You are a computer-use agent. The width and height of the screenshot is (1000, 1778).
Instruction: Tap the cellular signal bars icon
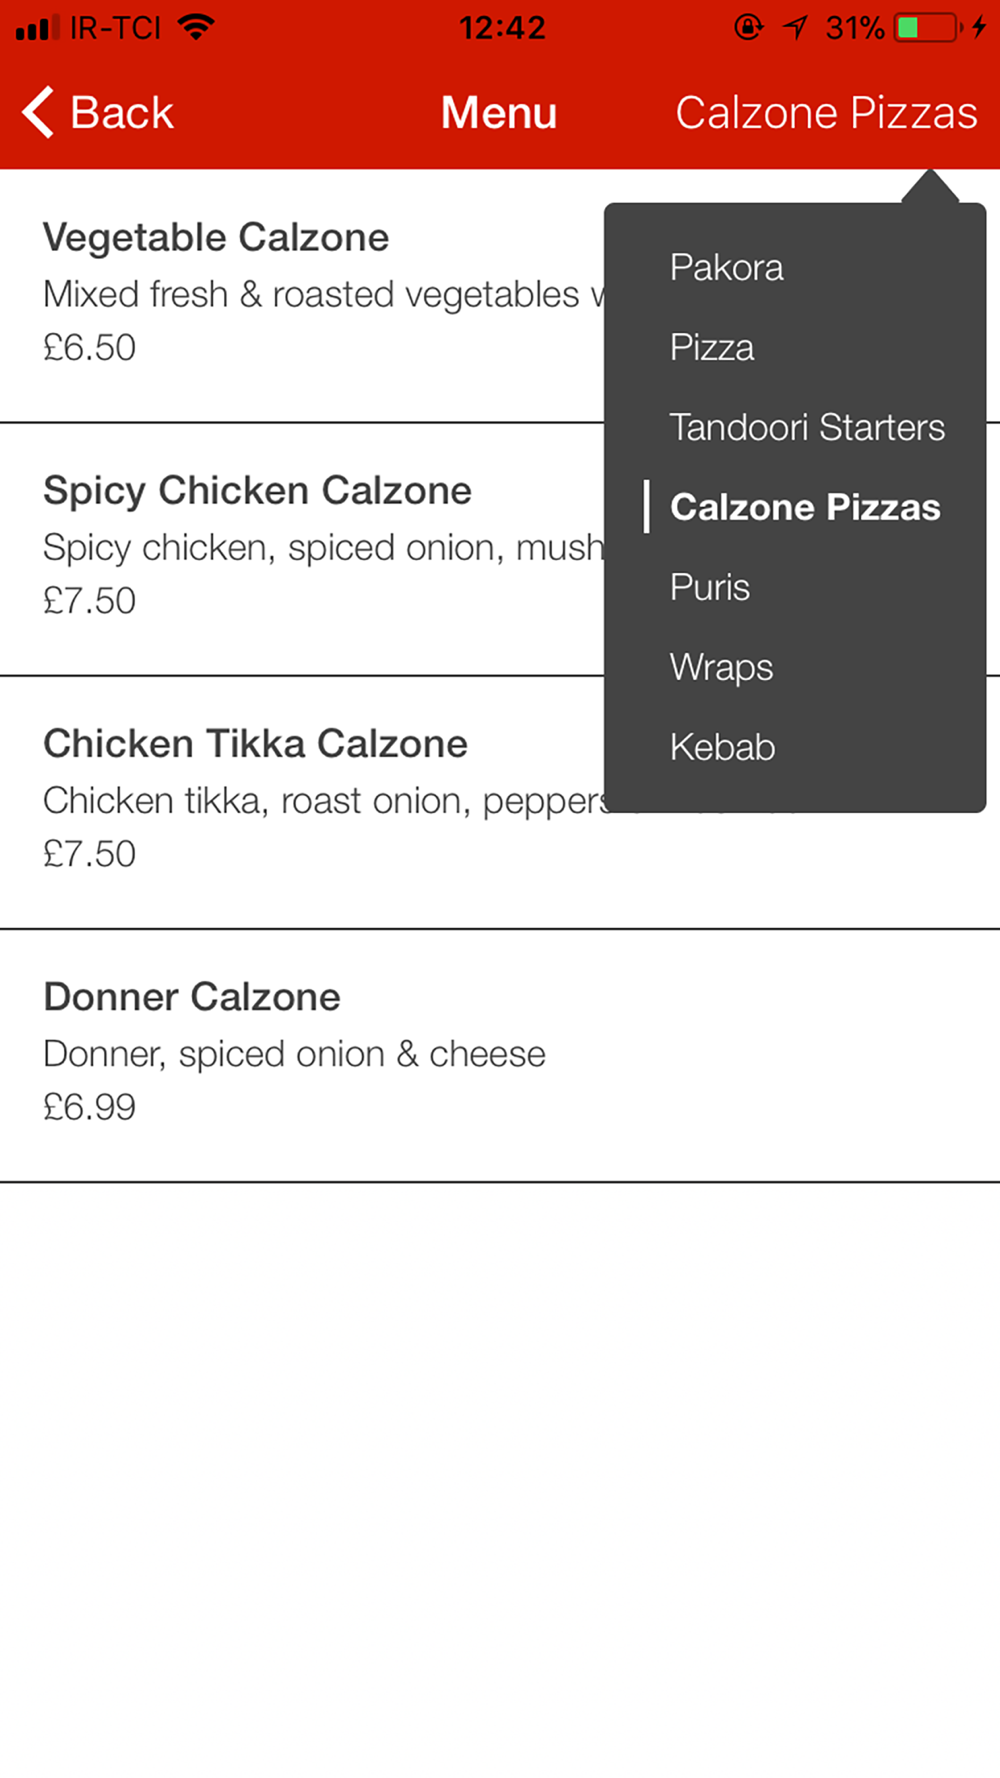(38, 28)
